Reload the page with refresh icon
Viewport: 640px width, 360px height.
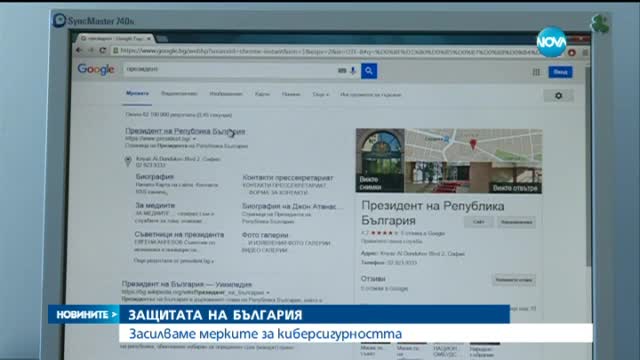[x=102, y=51]
